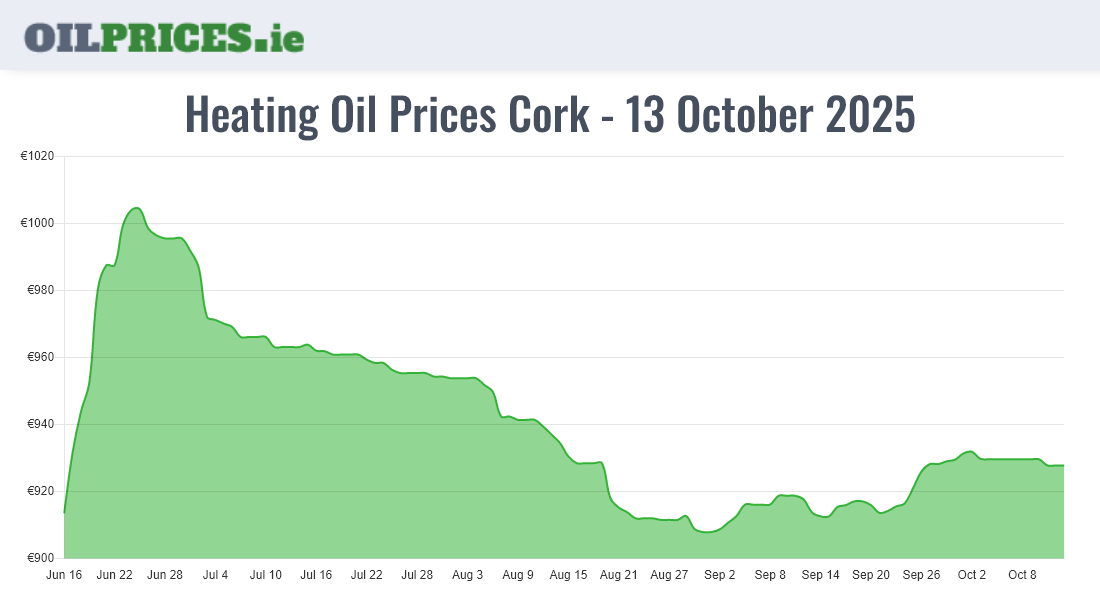This screenshot has width=1100, height=600.
Task: Click the Sep 26 x-axis label
Action: (921, 575)
